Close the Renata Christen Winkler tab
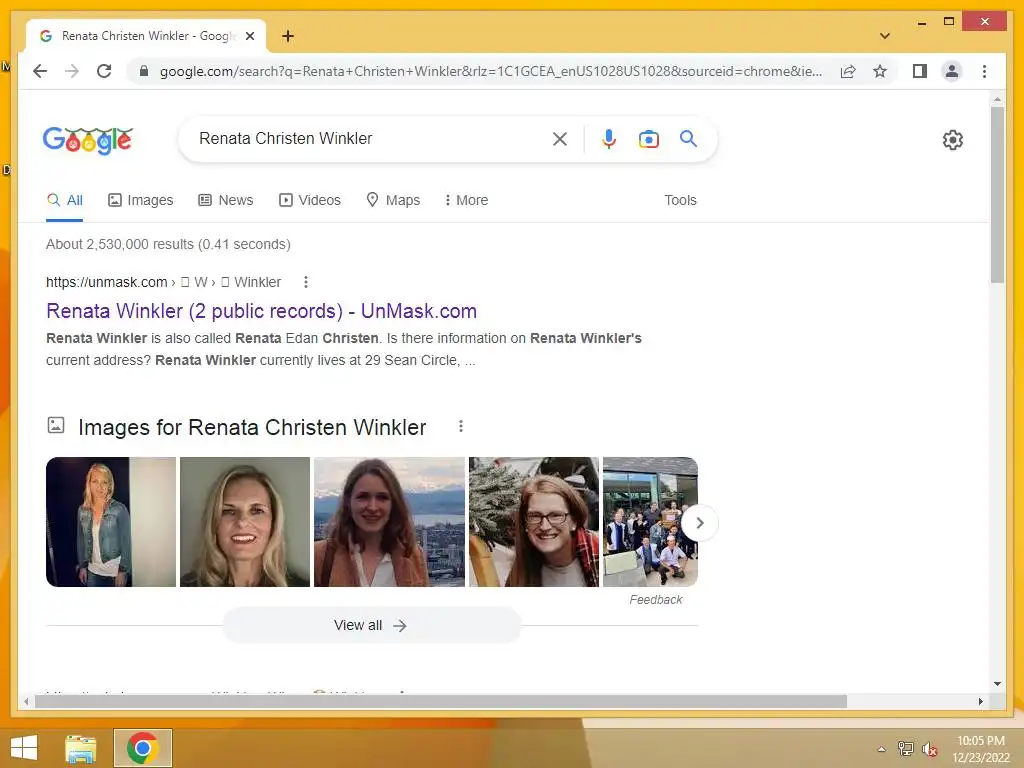 tap(249, 36)
